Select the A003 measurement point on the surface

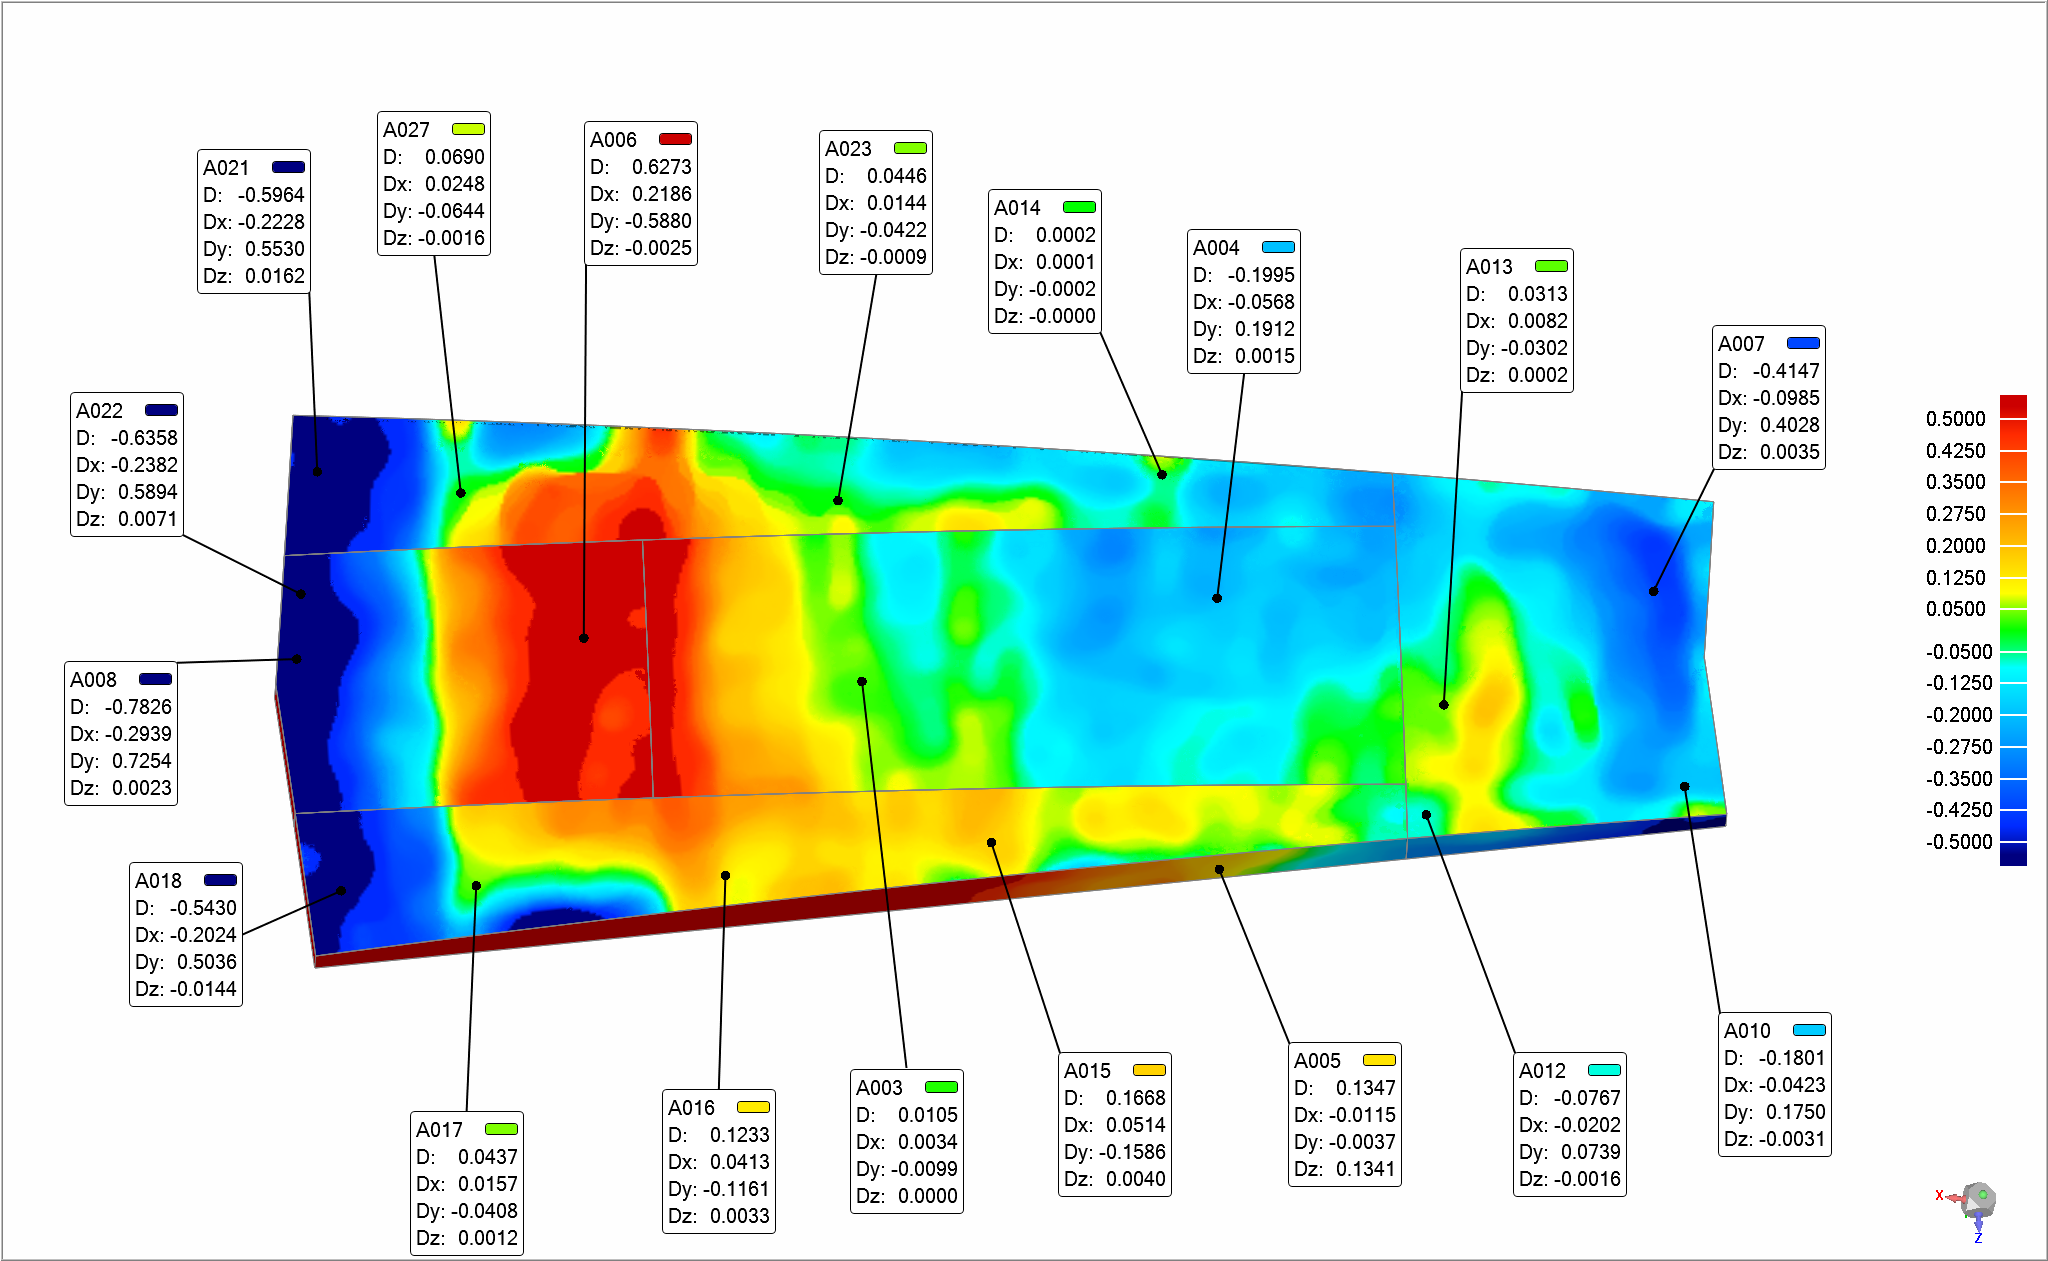(862, 682)
